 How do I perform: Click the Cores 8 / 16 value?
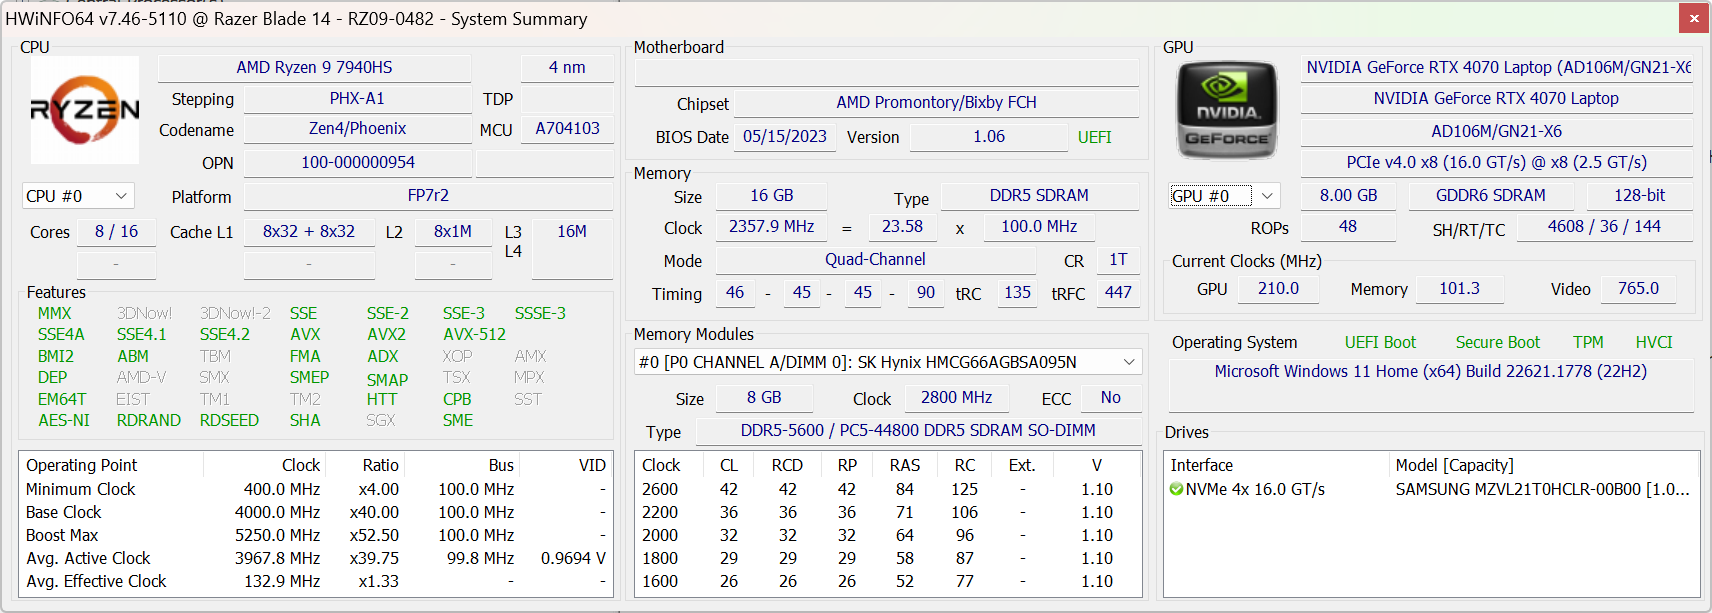pos(116,231)
